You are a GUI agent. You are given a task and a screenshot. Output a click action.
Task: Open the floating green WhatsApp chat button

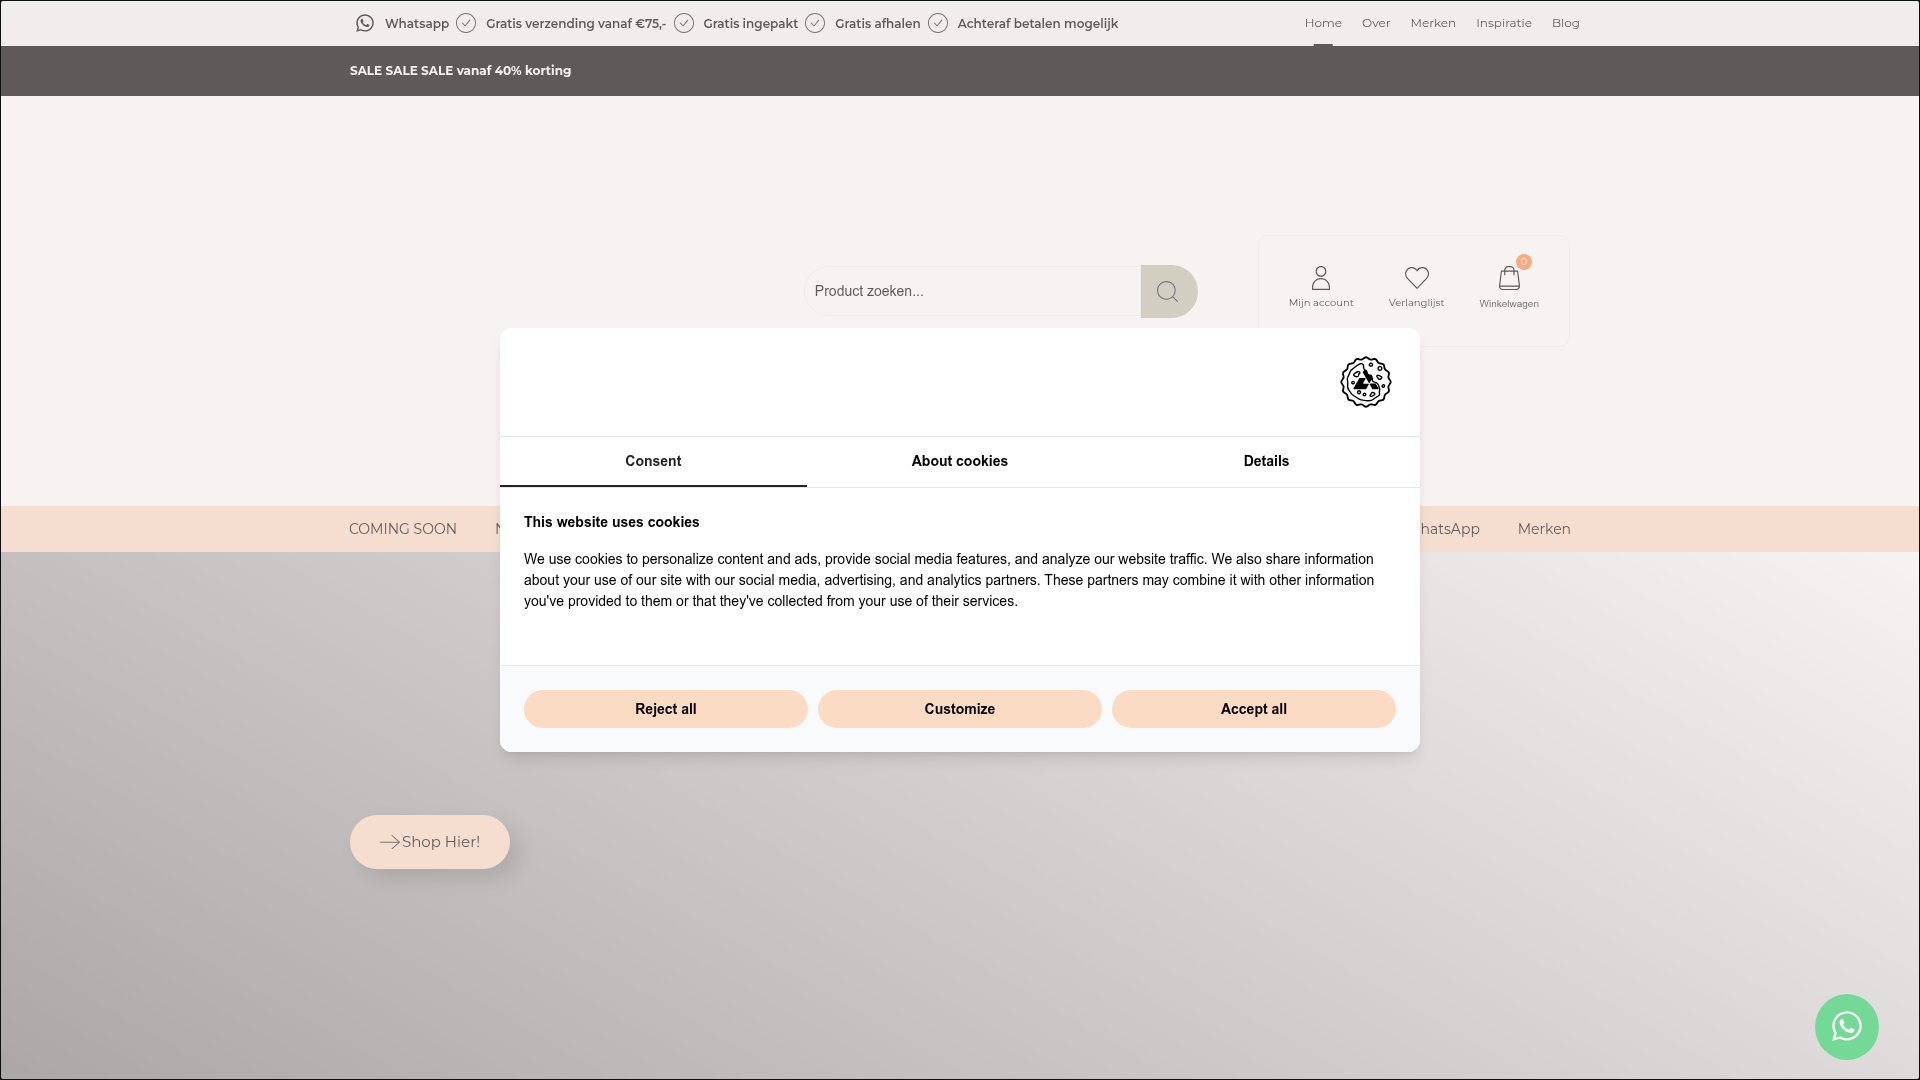click(1846, 1027)
